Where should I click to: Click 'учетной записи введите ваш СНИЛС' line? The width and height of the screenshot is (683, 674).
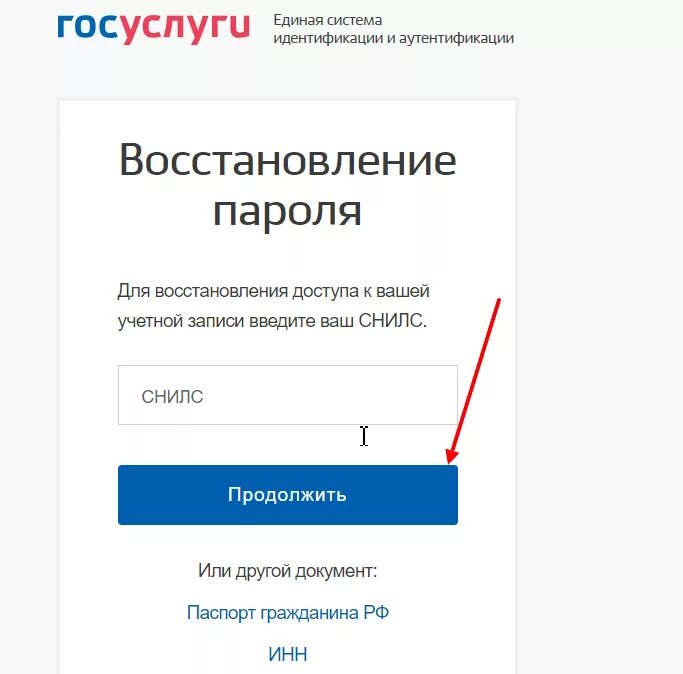(272, 321)
